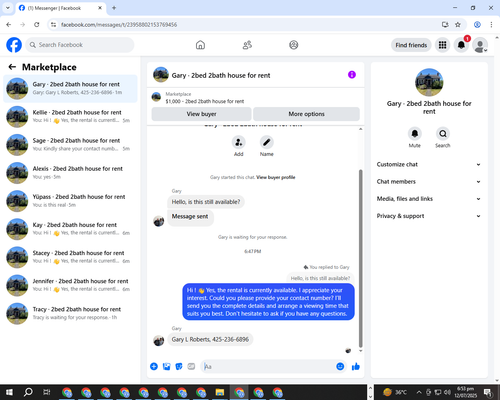Open Chrome profile icon in toolbar
Viewport: 500px width, 400px height.
[x=477, y=25]
